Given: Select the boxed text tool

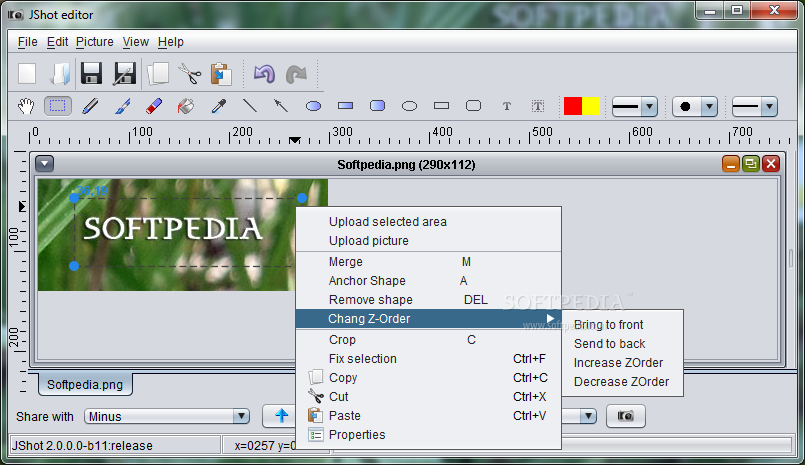Looking at the screenshot, I should 538,106.
